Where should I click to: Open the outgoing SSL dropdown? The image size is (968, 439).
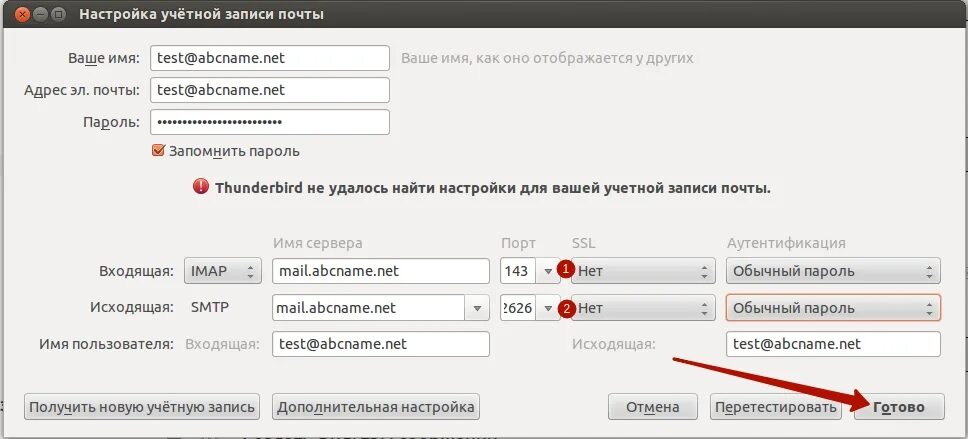[643, 307]
